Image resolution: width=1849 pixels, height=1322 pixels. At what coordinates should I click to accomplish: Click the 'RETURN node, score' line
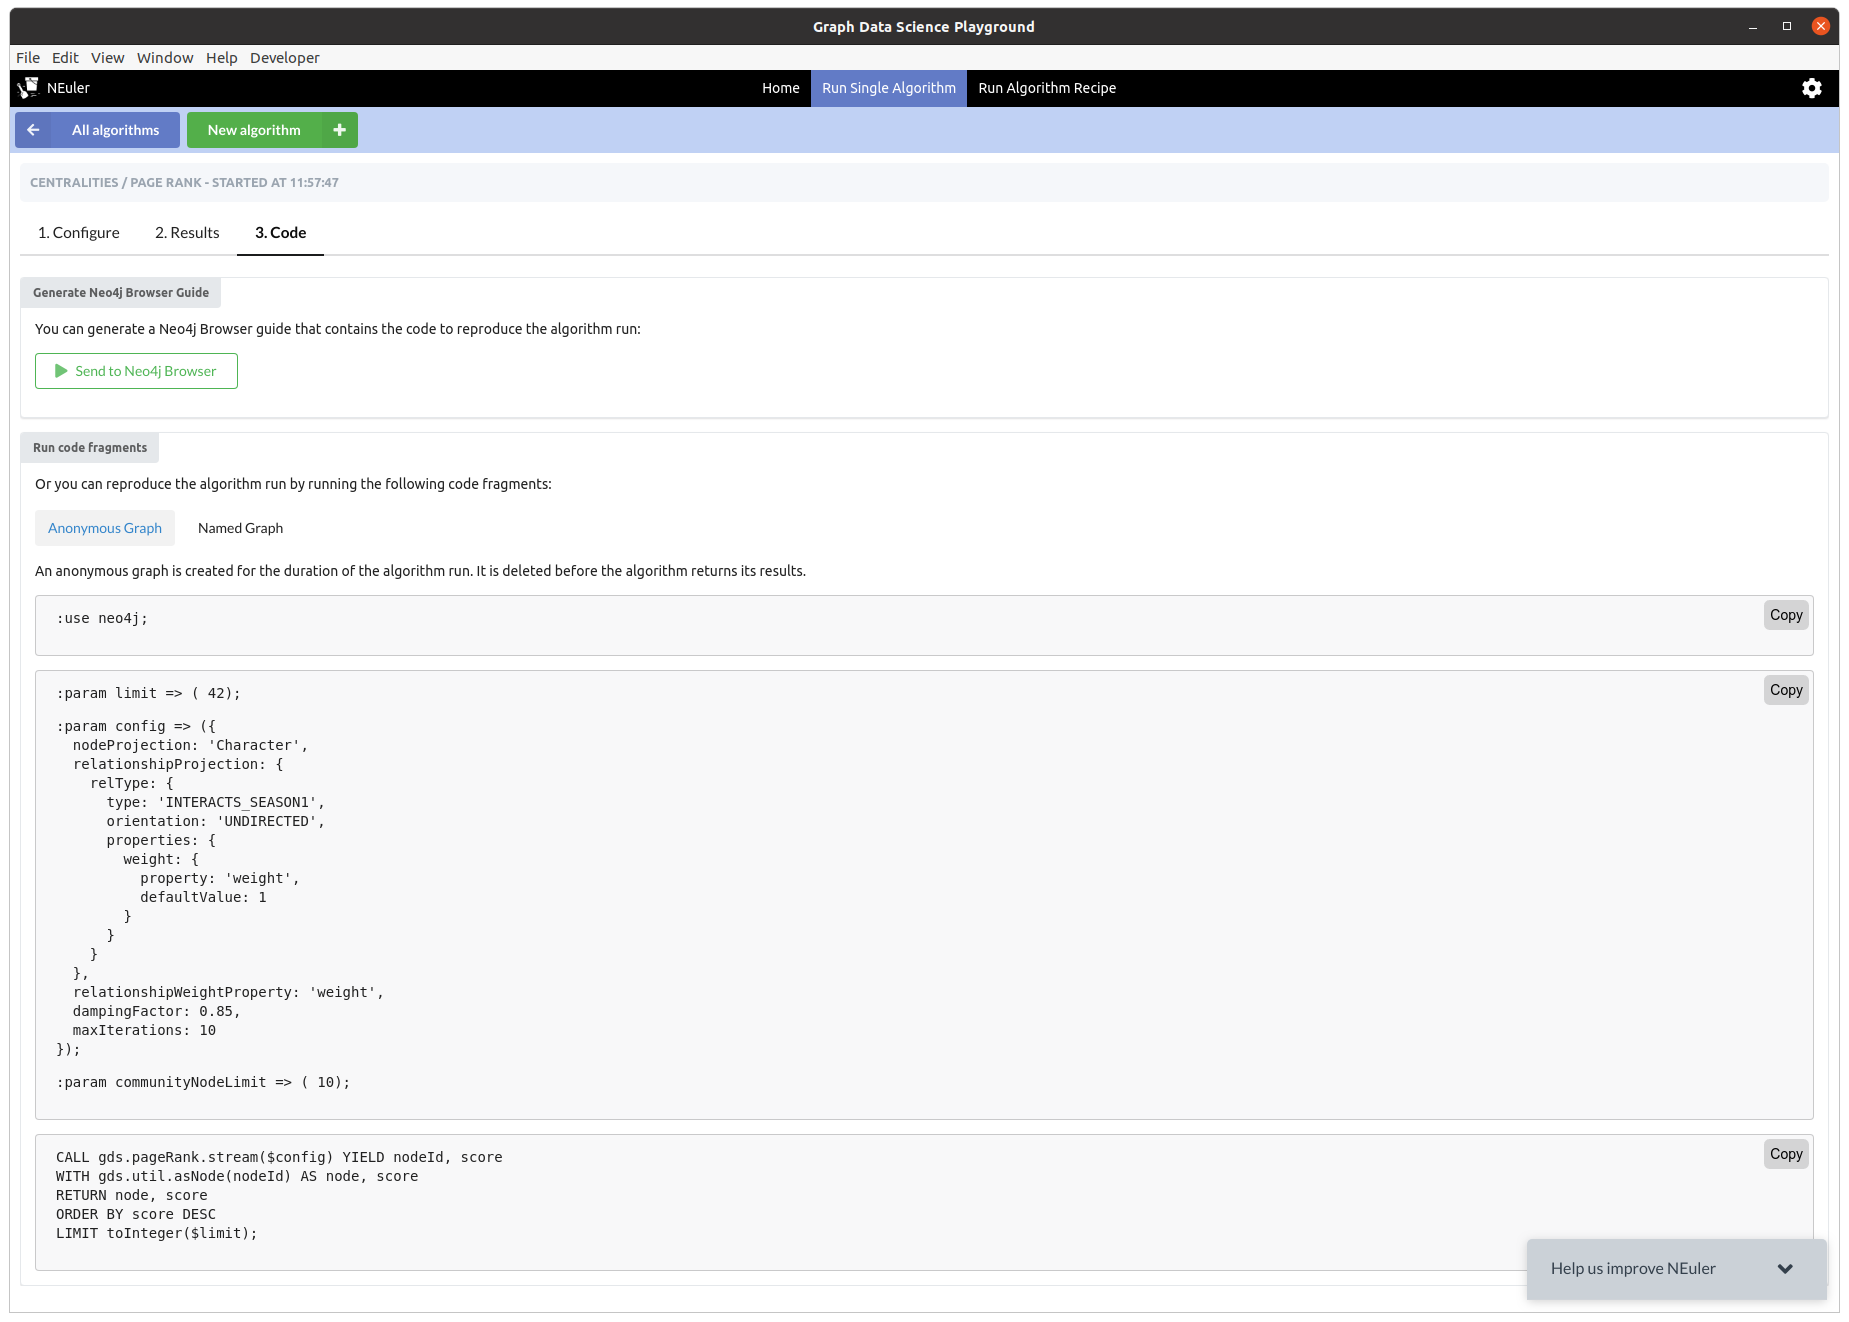[132, 1196]
